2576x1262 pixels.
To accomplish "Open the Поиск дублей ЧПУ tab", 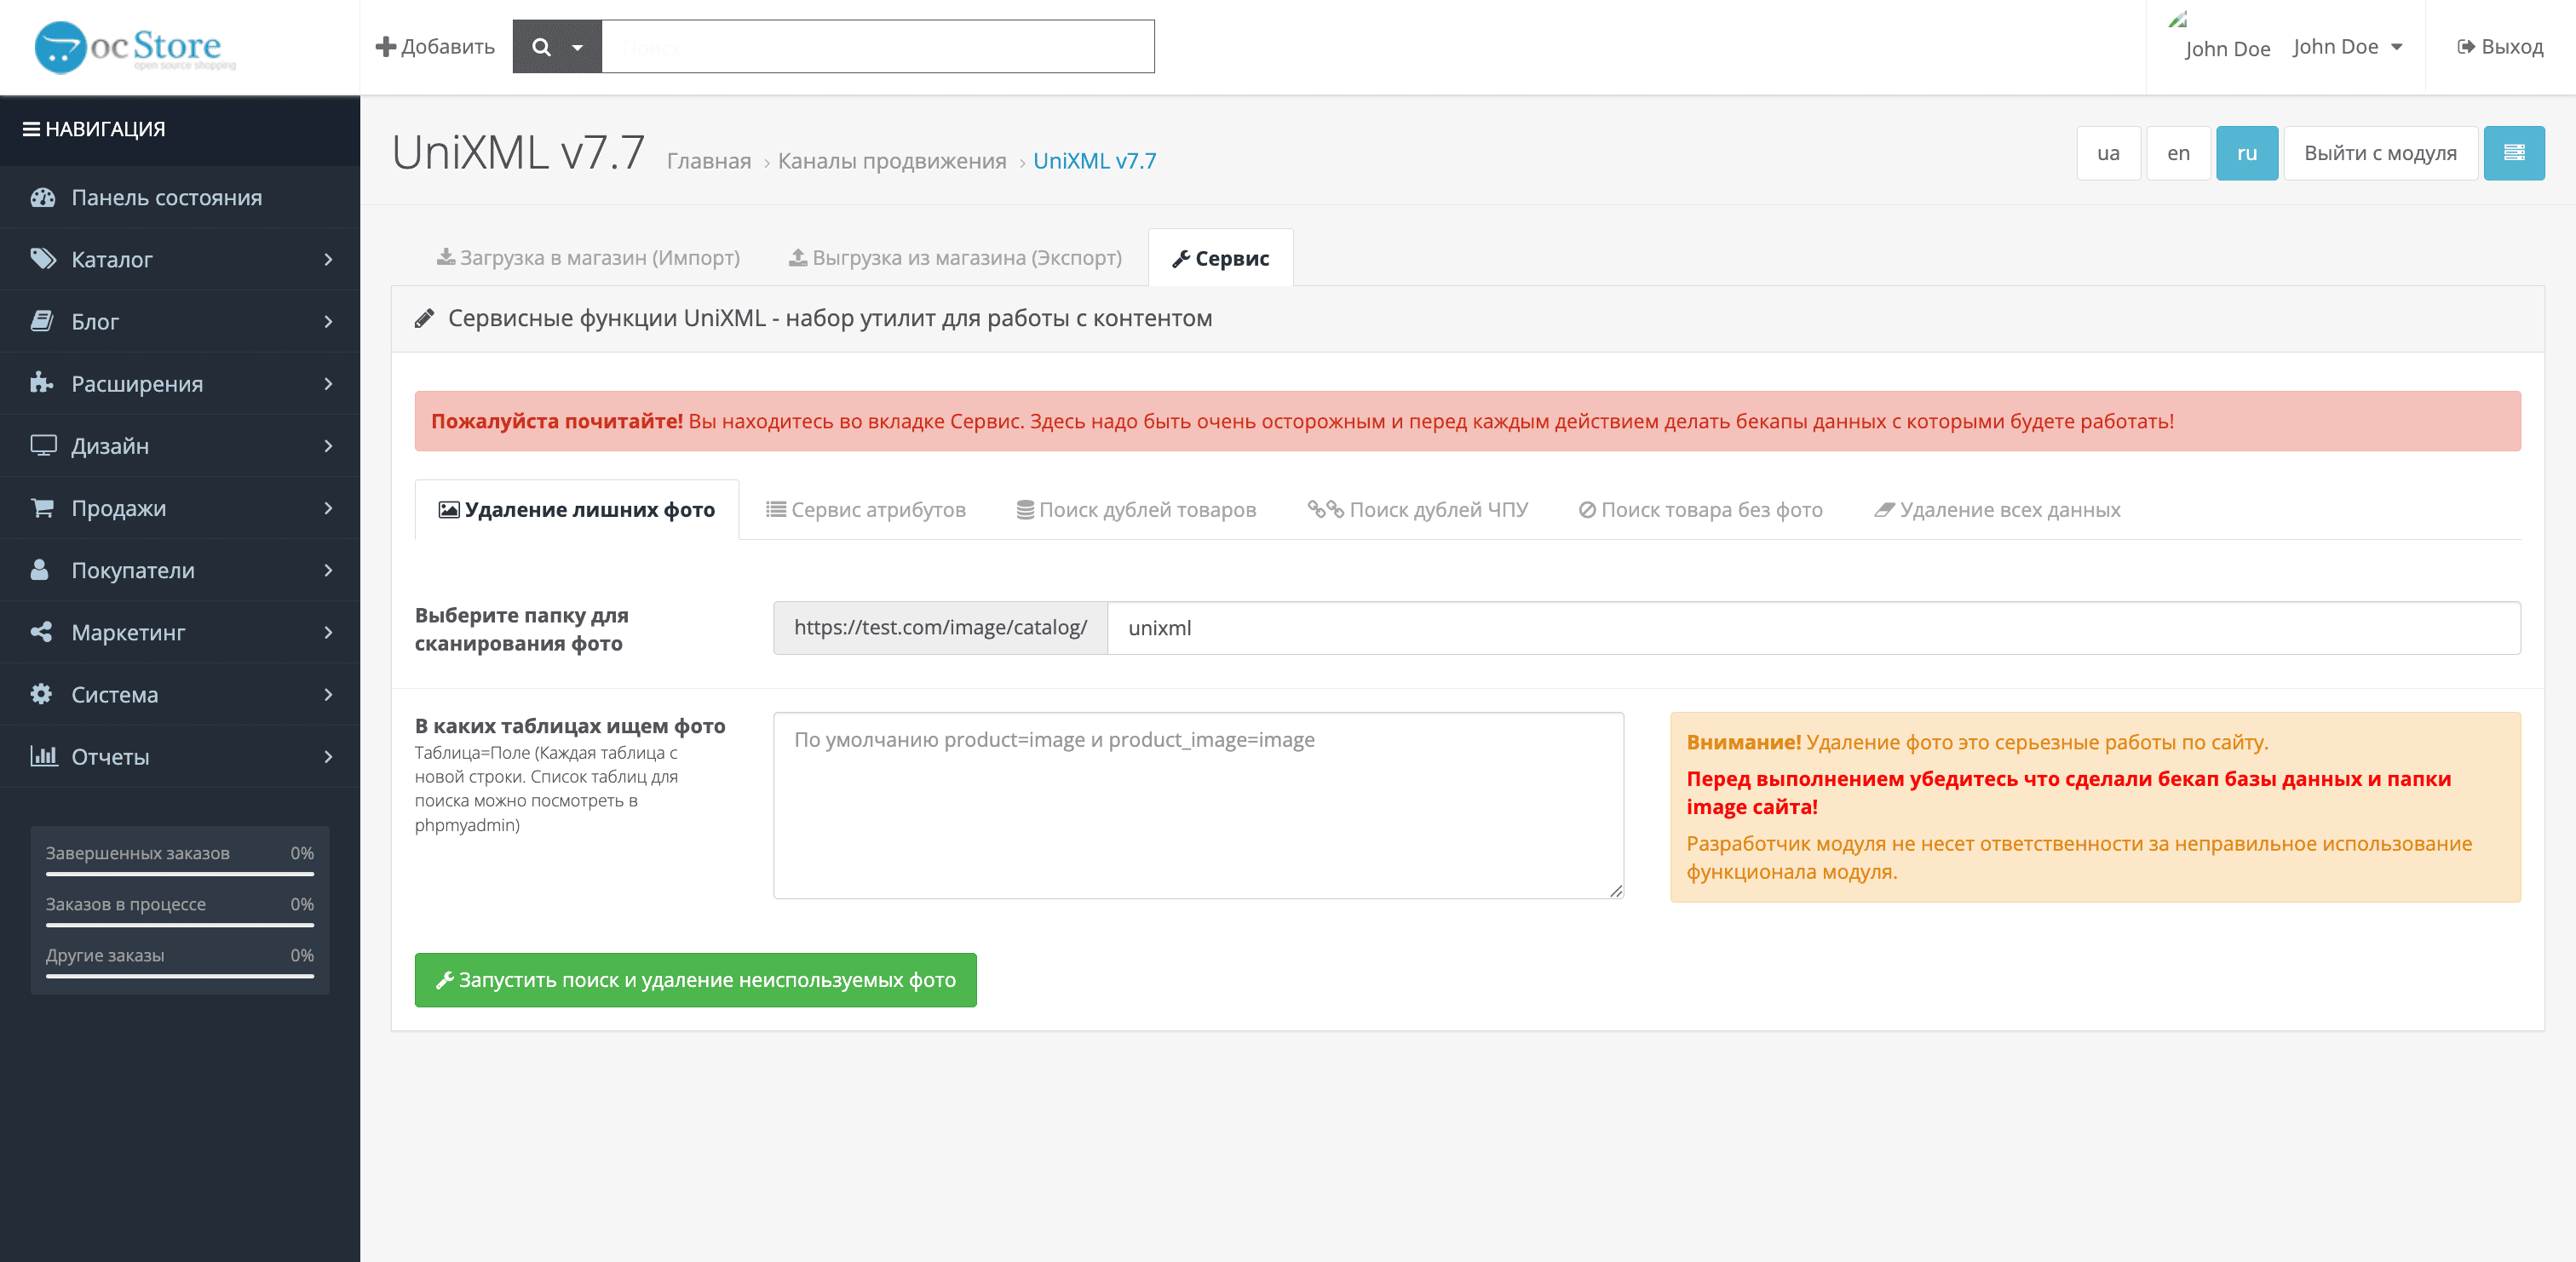I will (x=1417, y=510).
